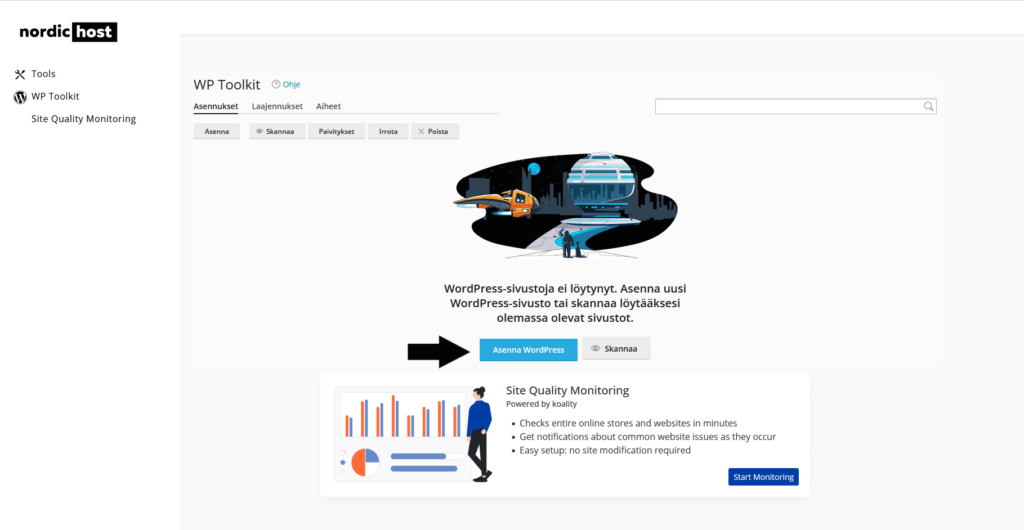Click the Tools wrench icon in sidebar

coord(20,74)
